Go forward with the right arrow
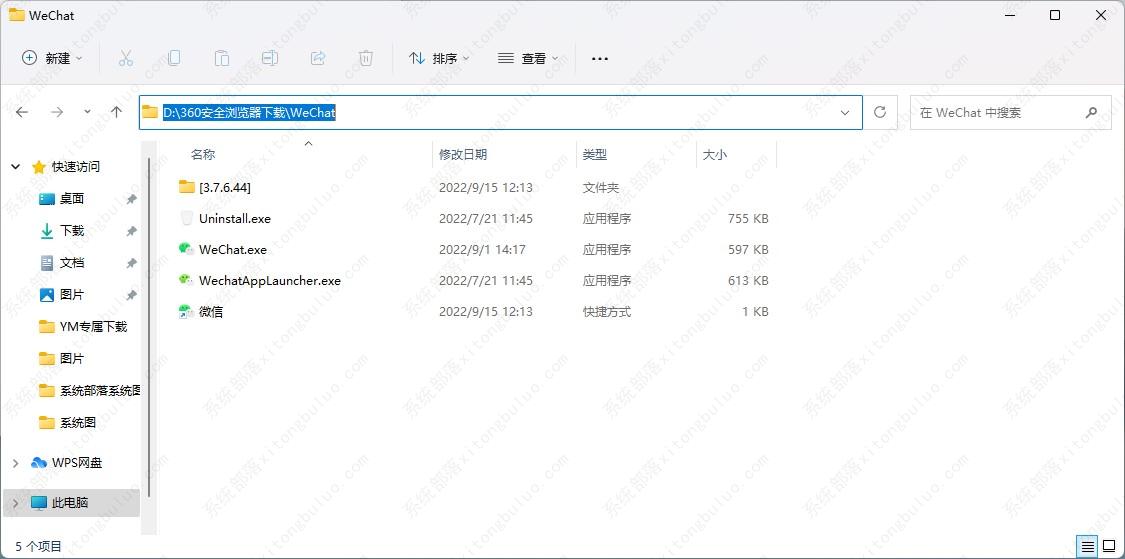Viewport: 1125px width, 559px height. [57, 112]
